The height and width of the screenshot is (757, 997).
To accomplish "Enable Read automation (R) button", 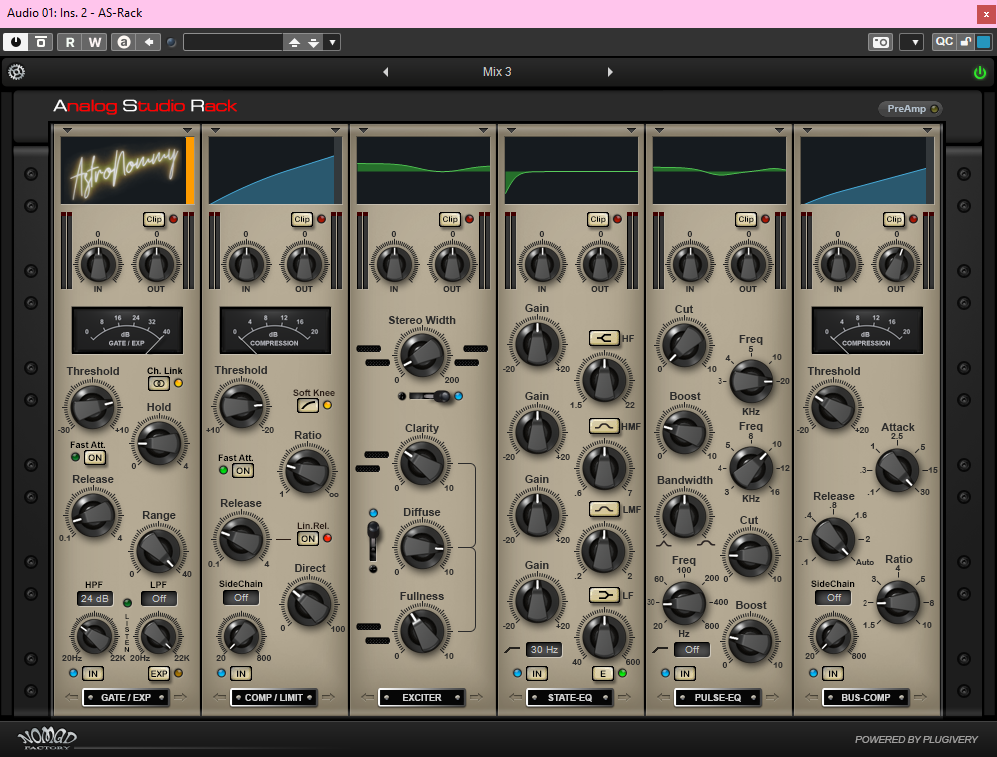I will point(70,42).
